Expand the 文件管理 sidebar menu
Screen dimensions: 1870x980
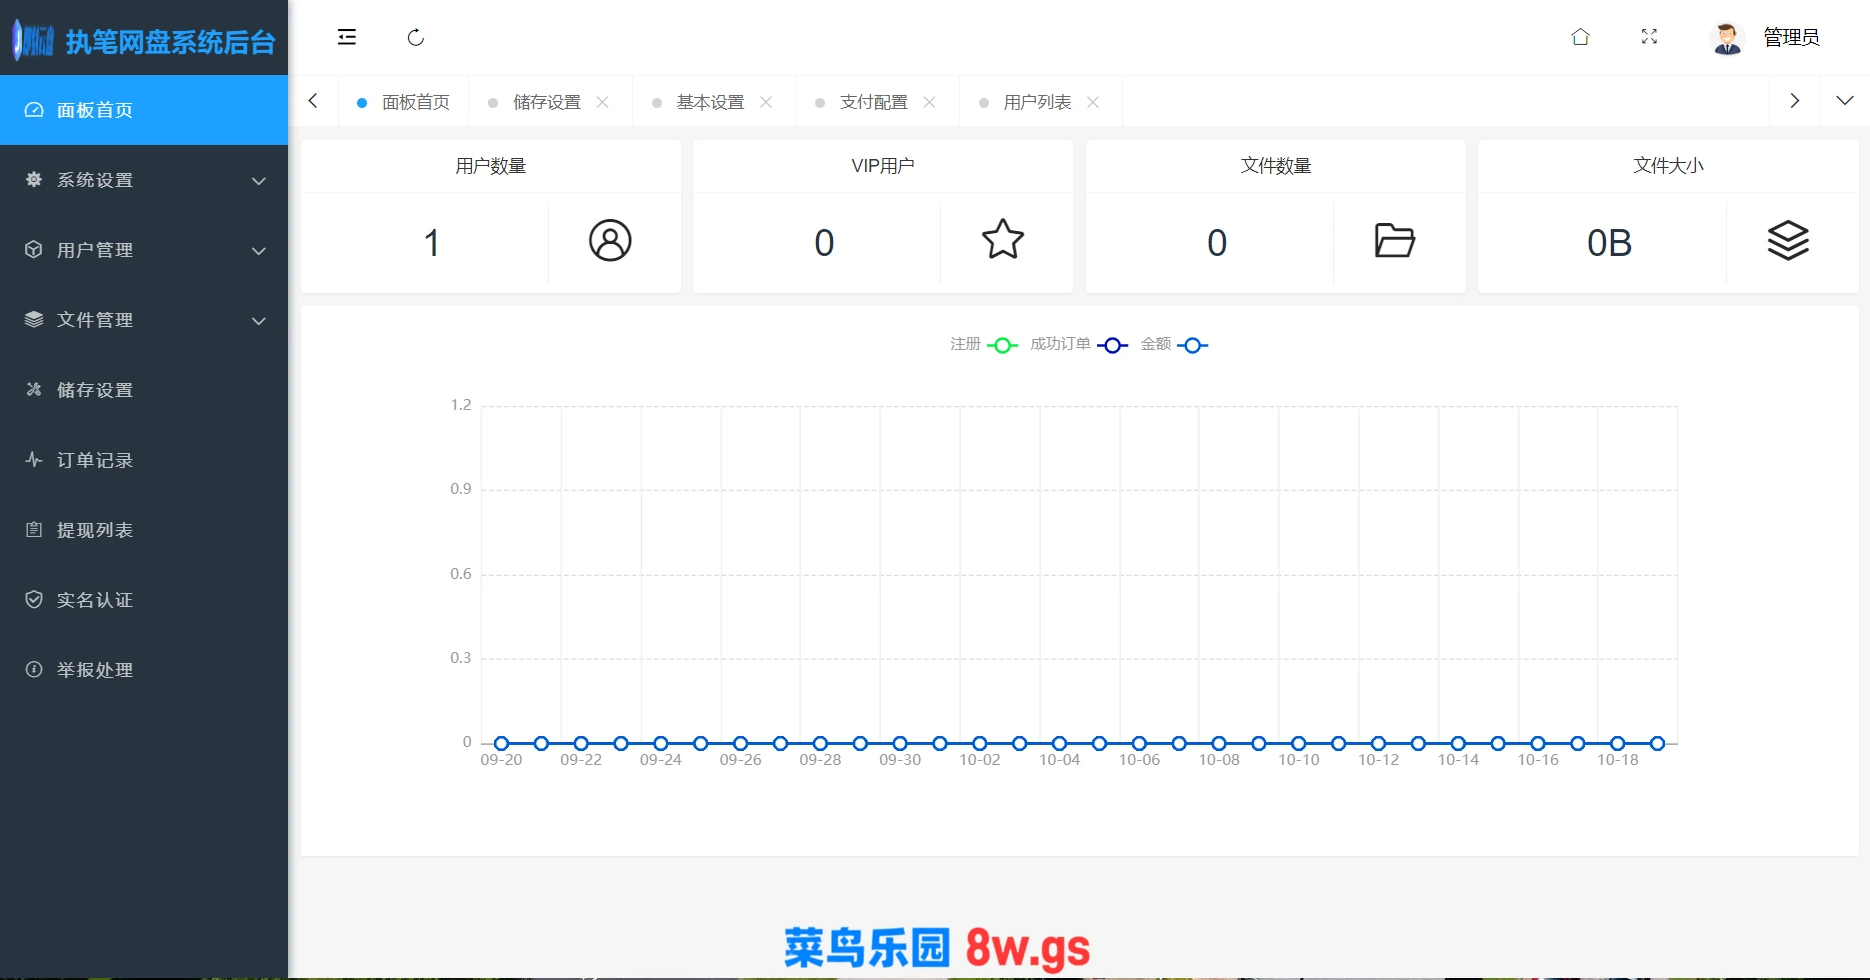click(x=144, y=320)
